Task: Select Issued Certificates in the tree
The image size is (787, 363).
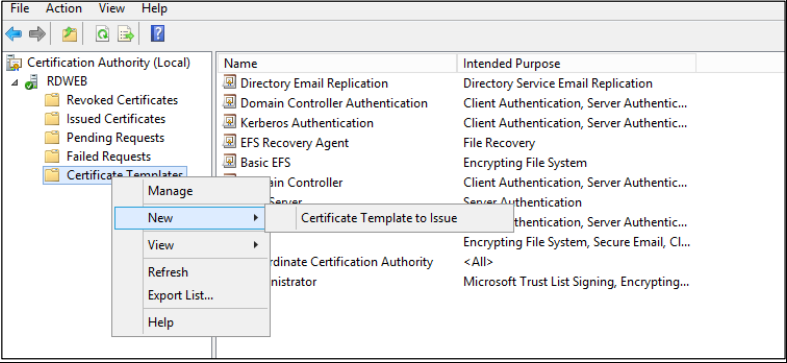Action: pyautogui.click(x=116, y=119)
